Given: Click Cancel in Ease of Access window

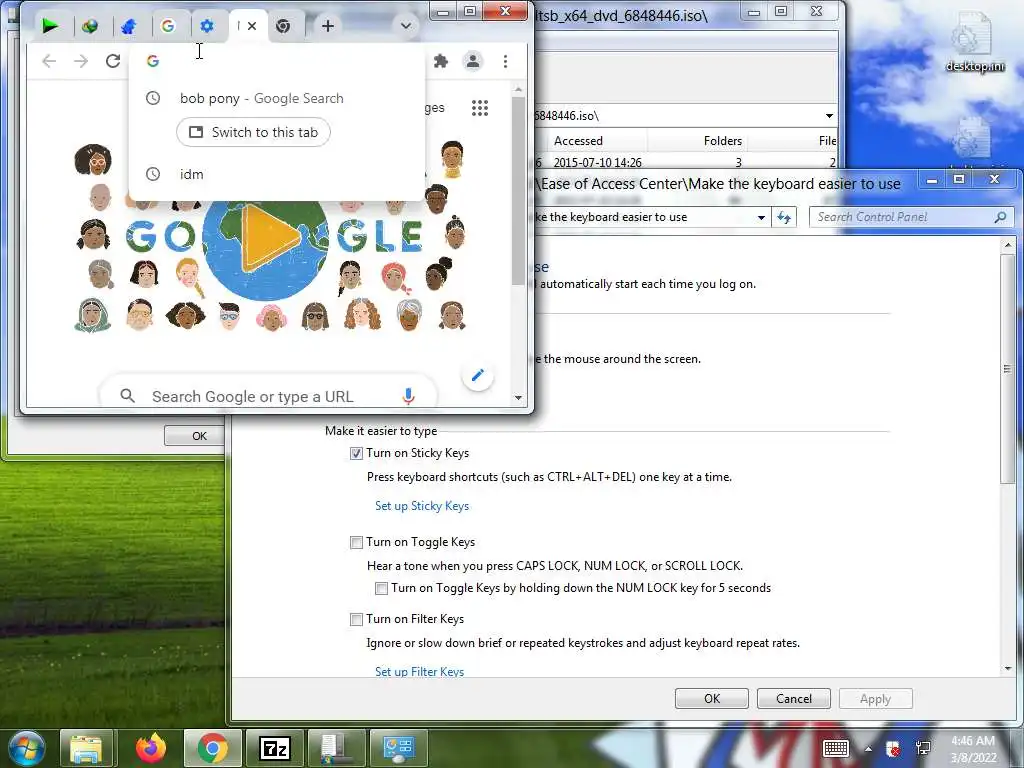Looking at the screenshot, I should point(793,698).
